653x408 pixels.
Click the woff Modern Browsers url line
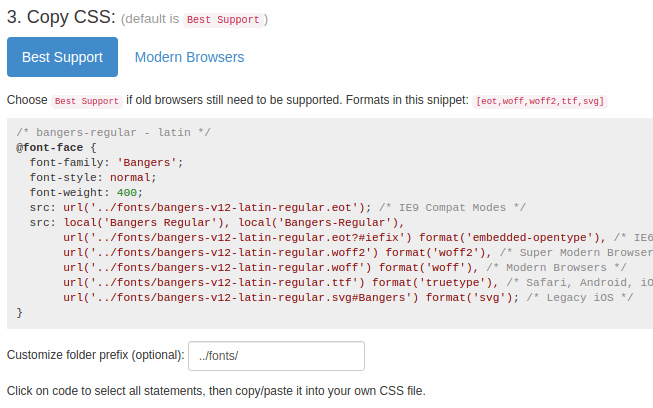tap(345, 267)
